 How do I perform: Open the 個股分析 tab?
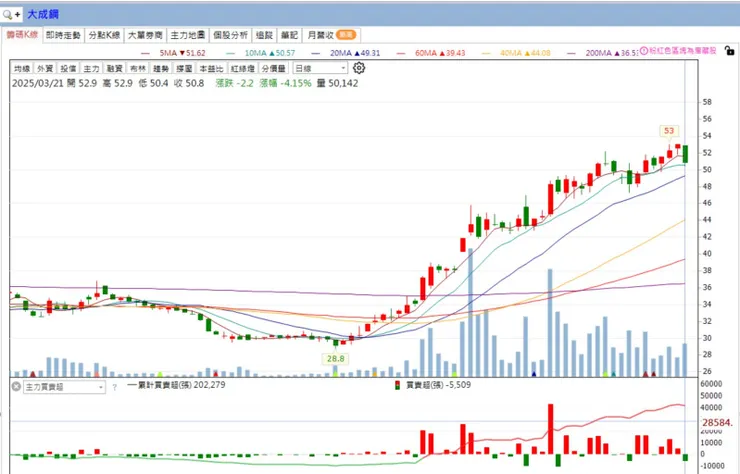pyautogui.click(x=230, y=35)
